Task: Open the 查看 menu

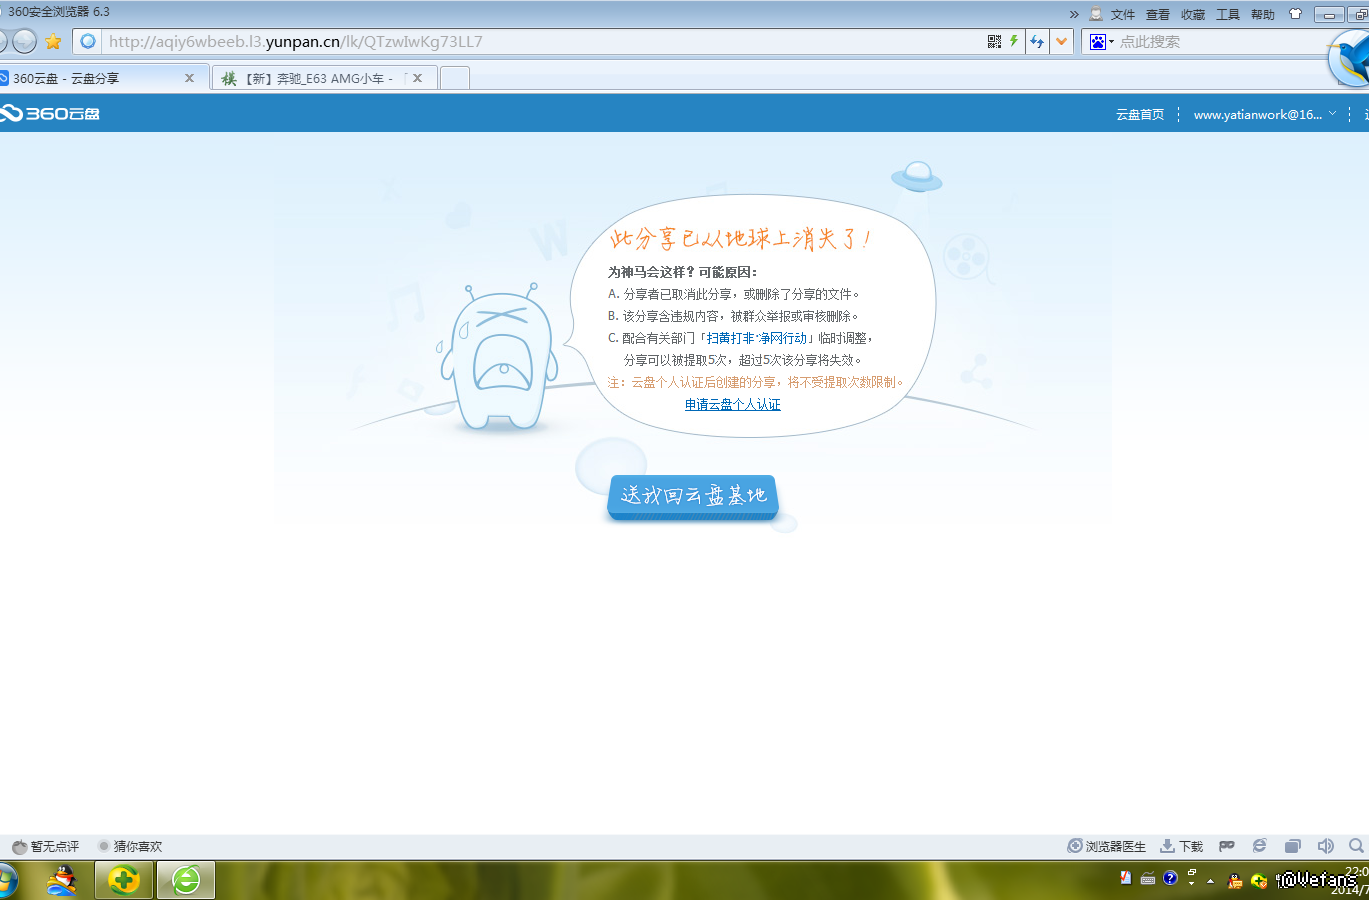Action: point(1158,14)
